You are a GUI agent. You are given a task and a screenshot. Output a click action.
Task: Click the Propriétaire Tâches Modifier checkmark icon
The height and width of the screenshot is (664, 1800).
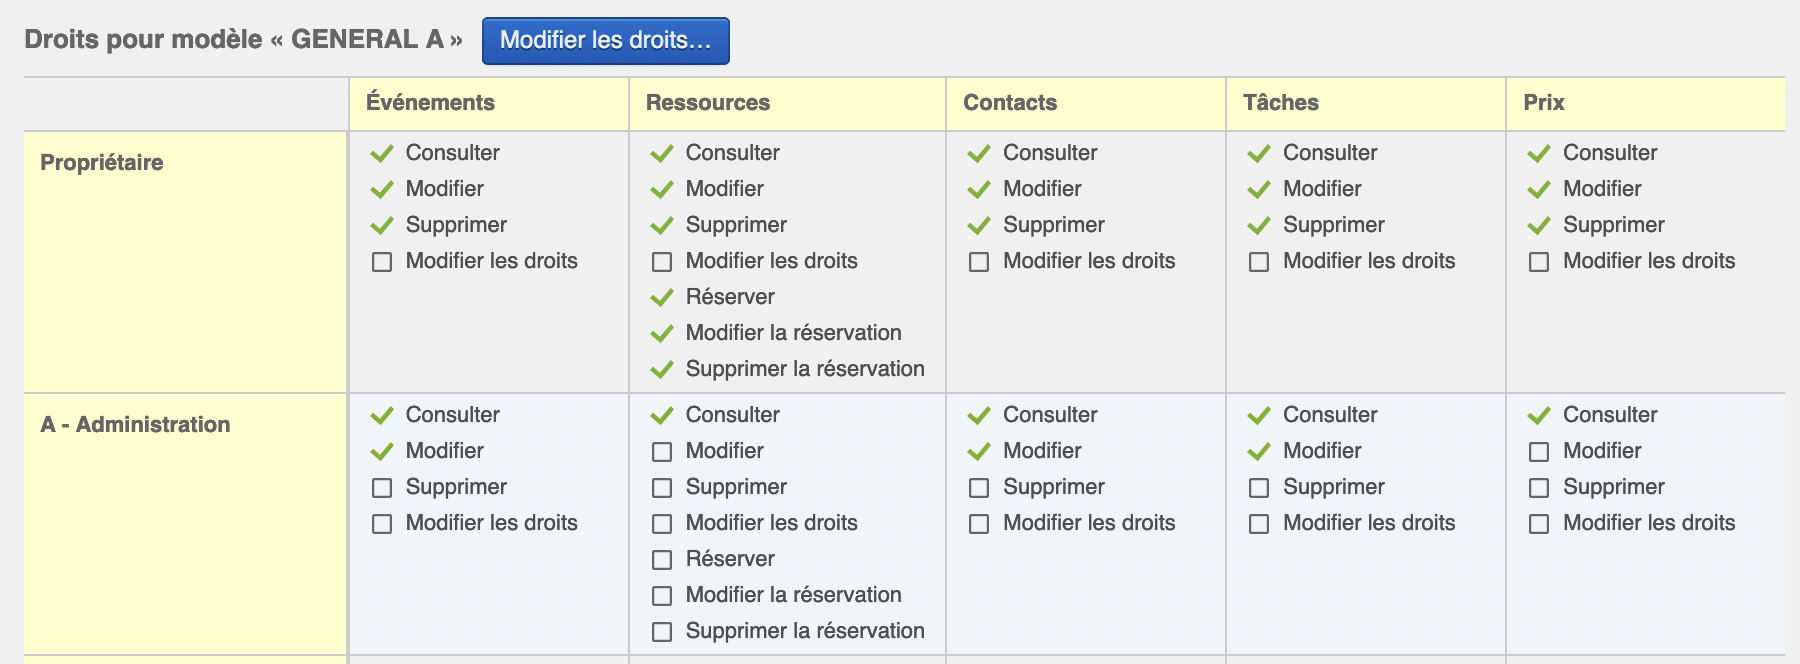click(x=1259, y=189)
